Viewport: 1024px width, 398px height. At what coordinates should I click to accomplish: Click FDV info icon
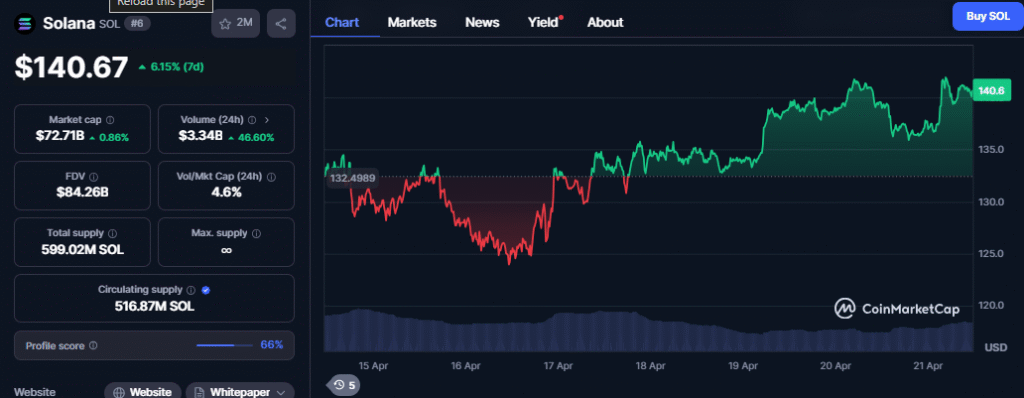pyautogui.click(x=93, y=177)
